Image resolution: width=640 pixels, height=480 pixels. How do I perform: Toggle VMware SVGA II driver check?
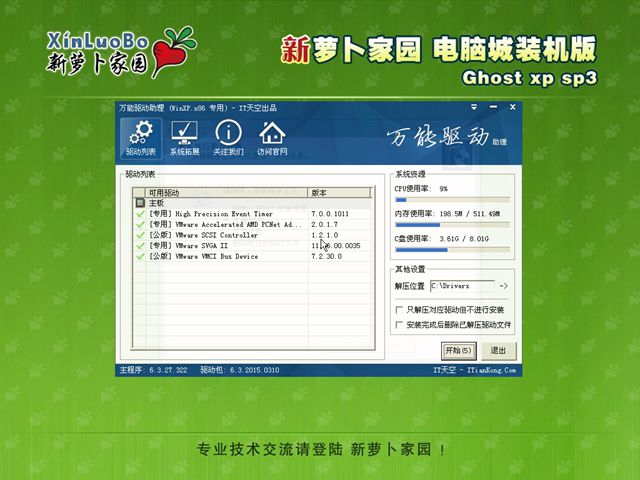tap(140, 246)
